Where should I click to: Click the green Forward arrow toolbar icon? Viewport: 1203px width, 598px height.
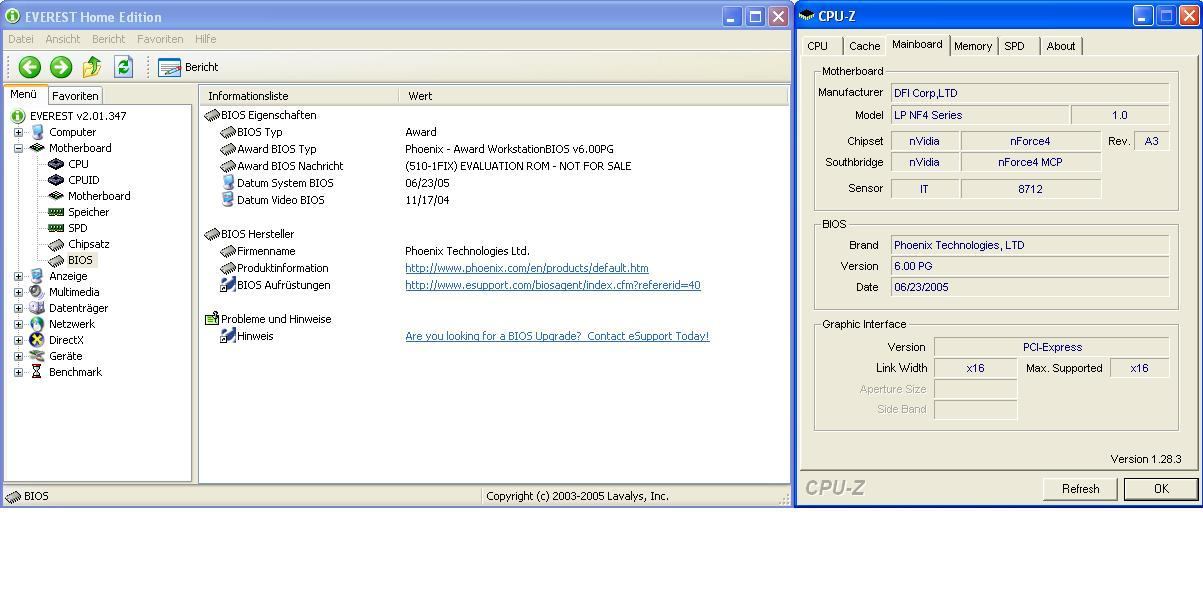61,67
